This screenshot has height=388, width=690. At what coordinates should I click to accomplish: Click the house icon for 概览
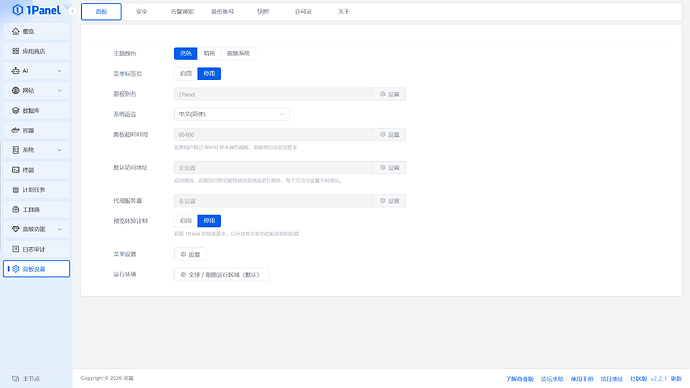(x=16, y=31)
